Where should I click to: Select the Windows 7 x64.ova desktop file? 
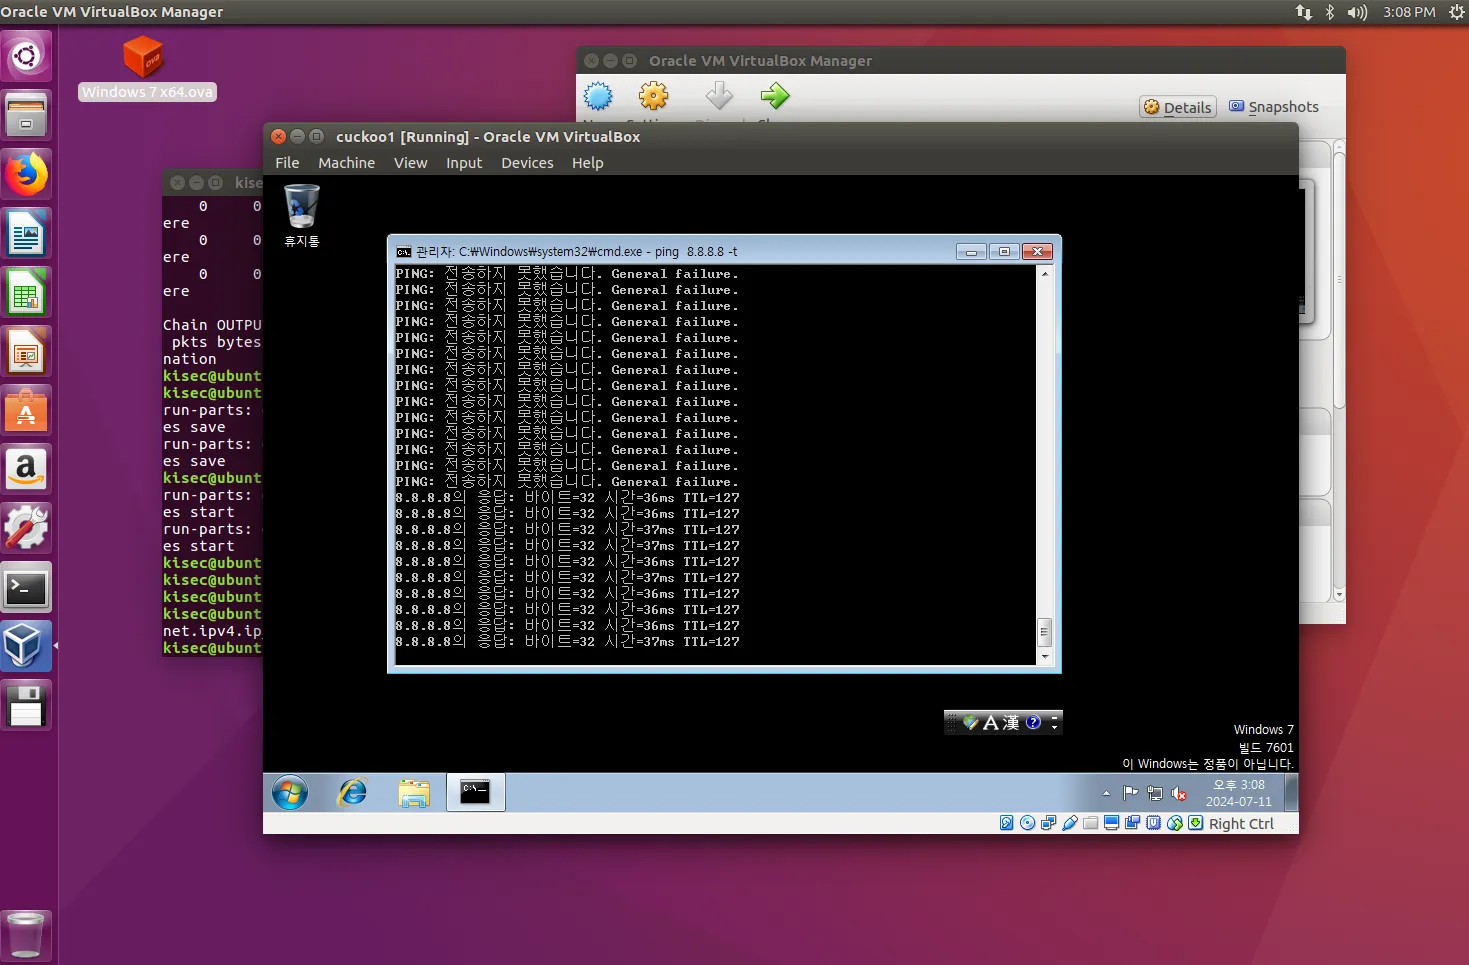pos(146,69)
